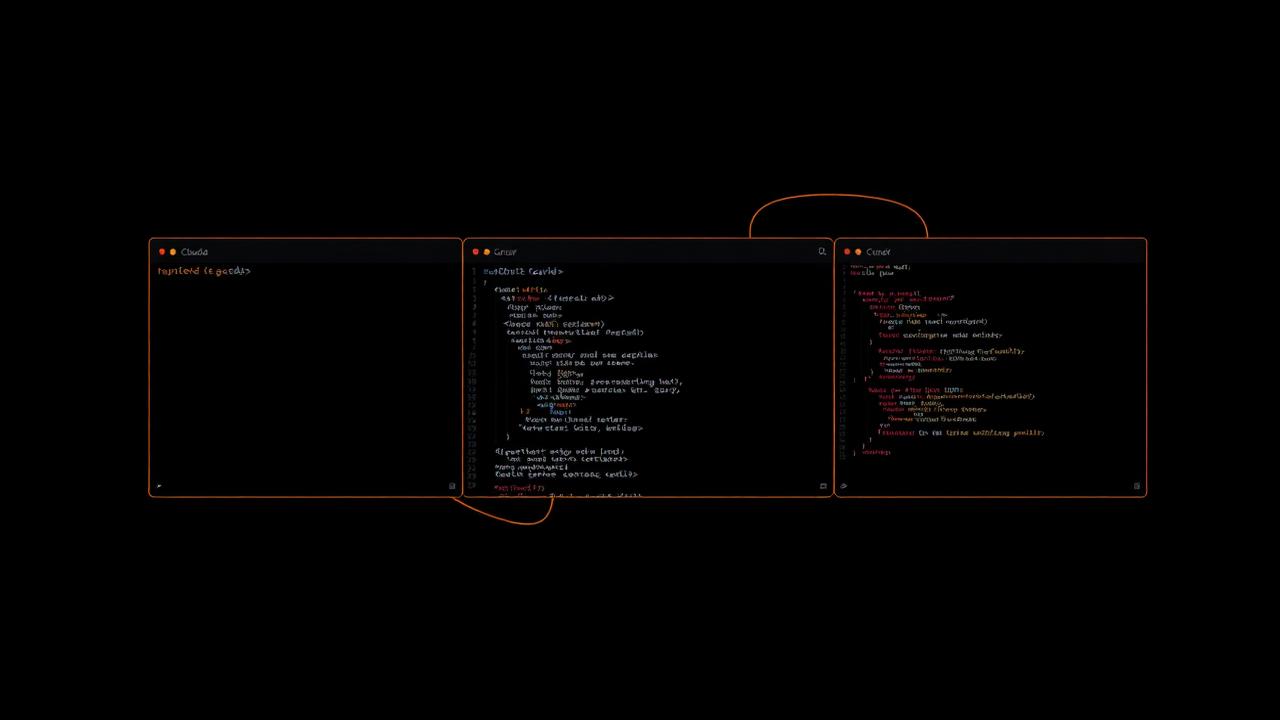
Task: Minimize the left window using its orange dot
Action: coord(173,252)
